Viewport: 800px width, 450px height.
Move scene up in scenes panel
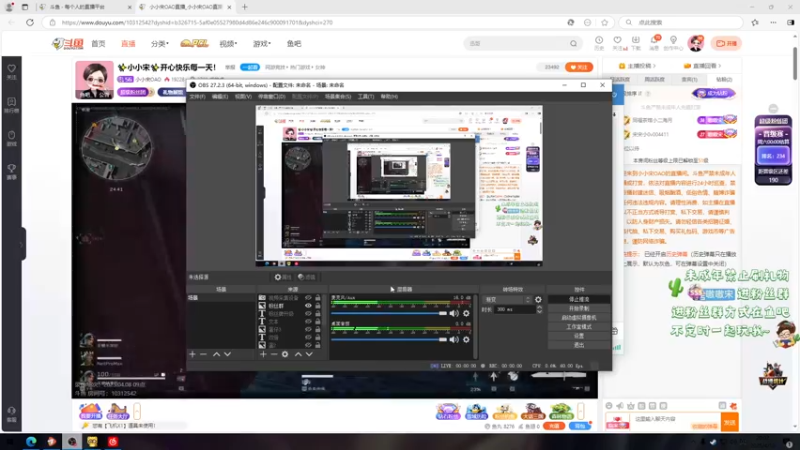click(216, 354)
